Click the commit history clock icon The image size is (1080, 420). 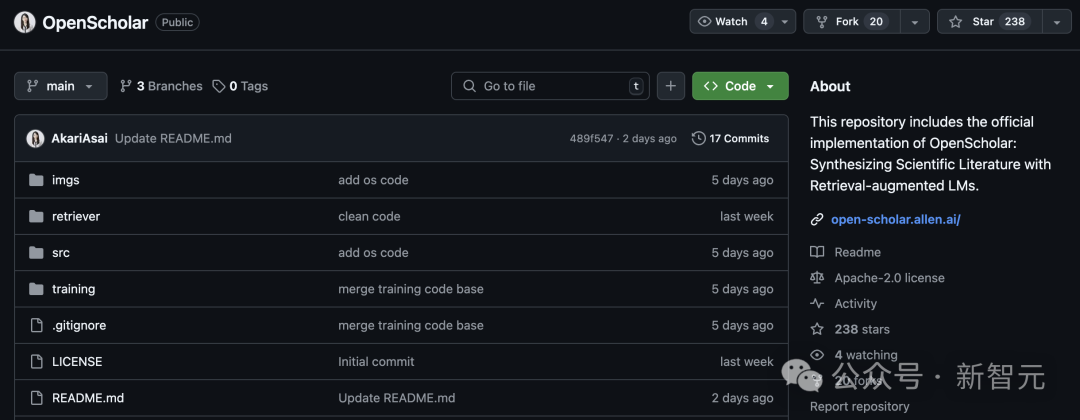click(x=698, y=138)
